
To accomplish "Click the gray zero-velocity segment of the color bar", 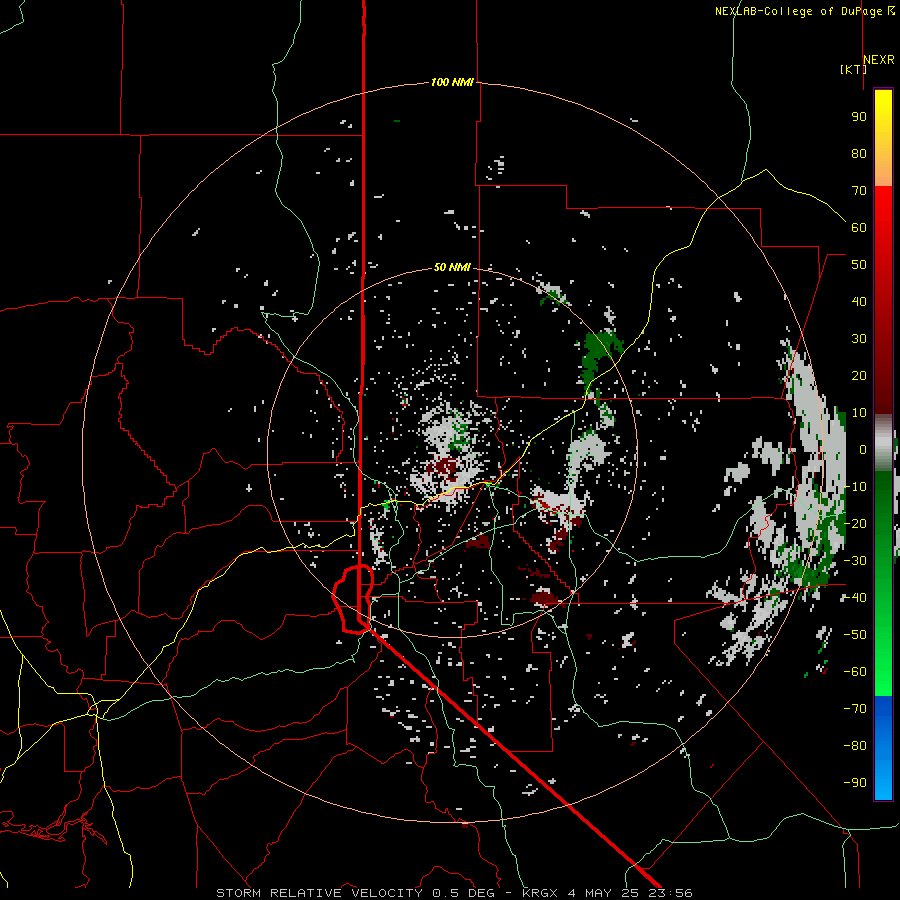I will (x=883, y=443).
